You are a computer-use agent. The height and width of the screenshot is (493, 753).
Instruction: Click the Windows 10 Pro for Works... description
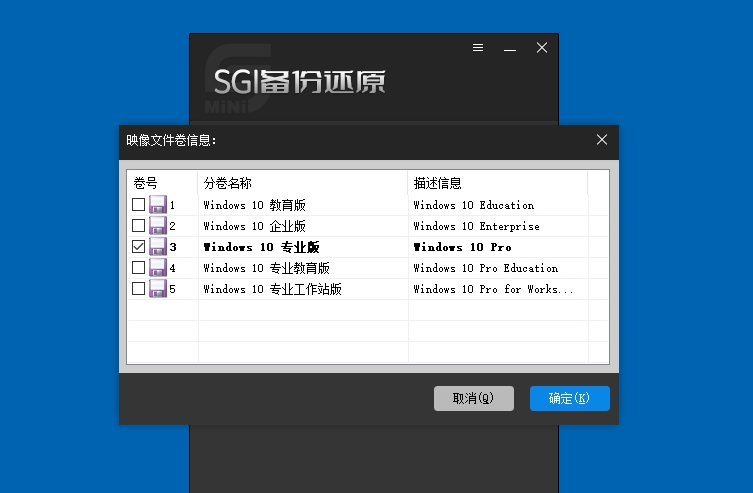[x=494, y=289]
